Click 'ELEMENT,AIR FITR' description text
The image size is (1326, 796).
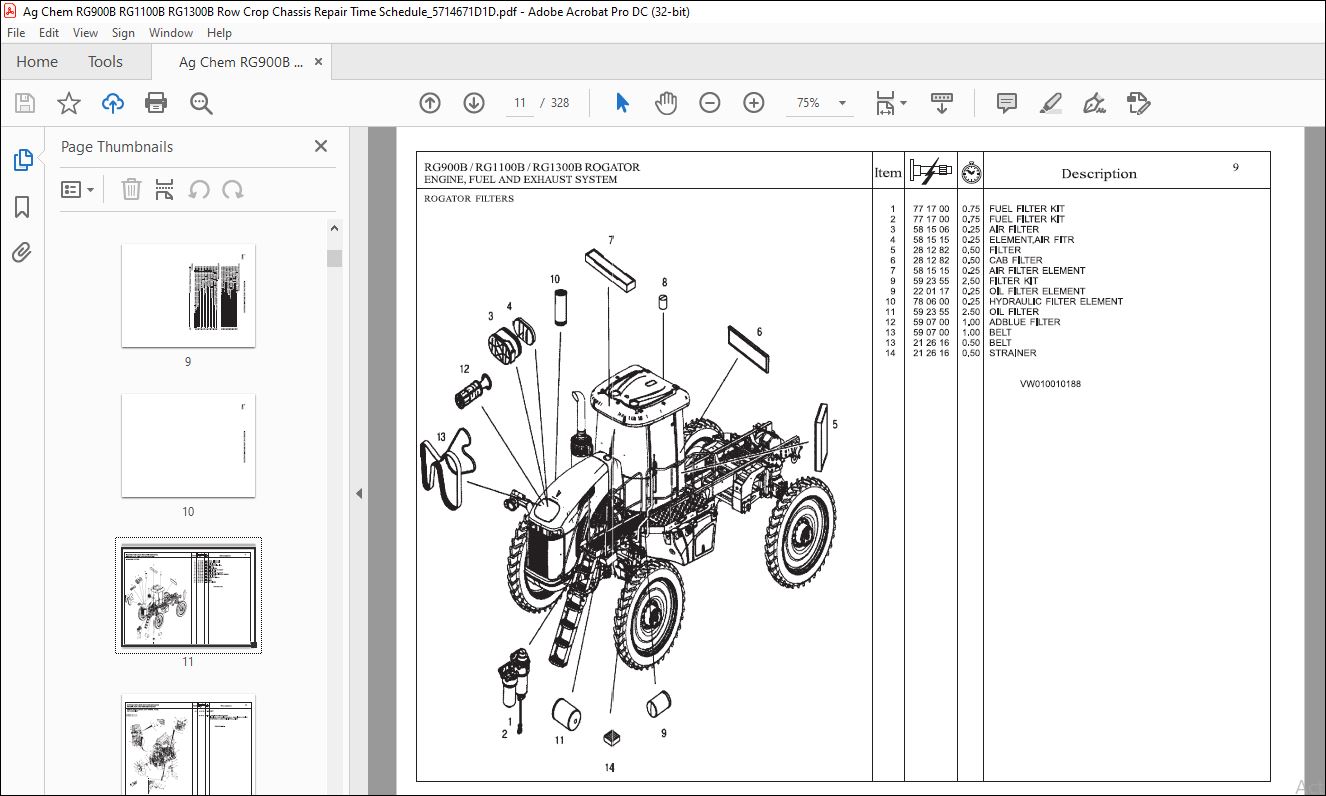coord(1031,240)
